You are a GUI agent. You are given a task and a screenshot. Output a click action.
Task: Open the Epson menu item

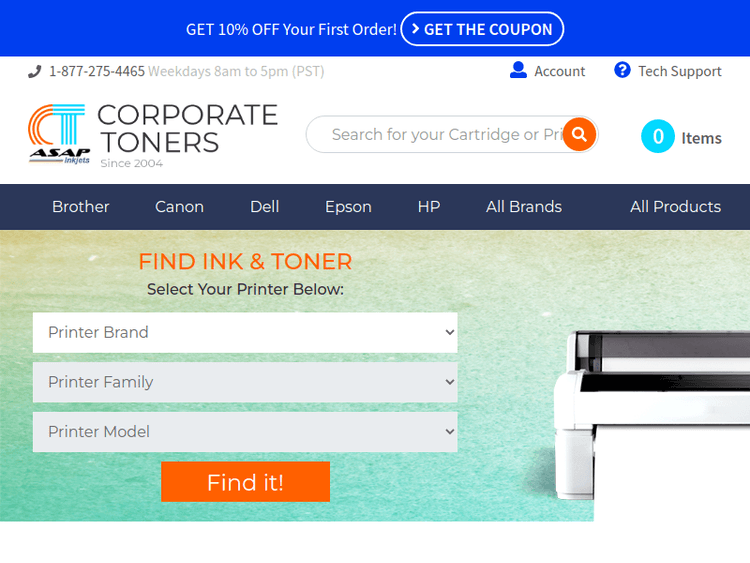(x=348, y=207)
